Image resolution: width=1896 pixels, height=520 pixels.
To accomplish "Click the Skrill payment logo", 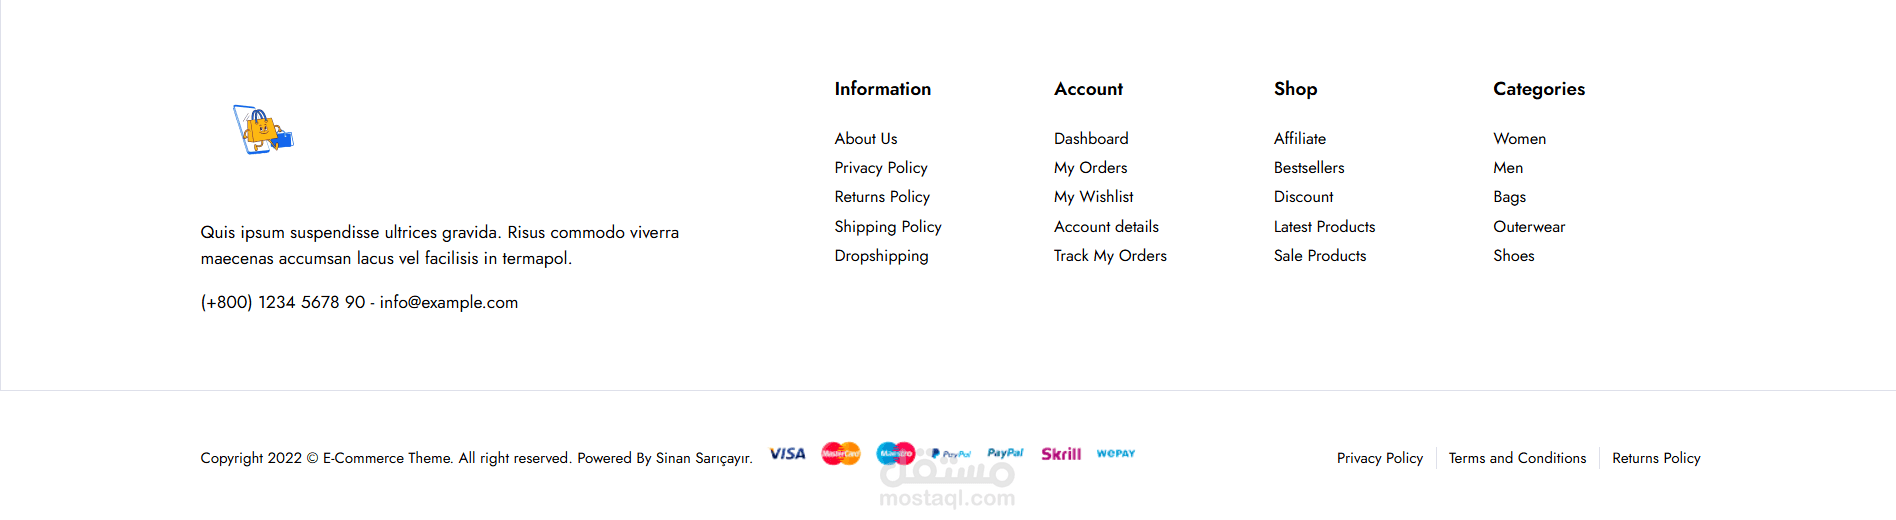I will tap(1061, 454).
